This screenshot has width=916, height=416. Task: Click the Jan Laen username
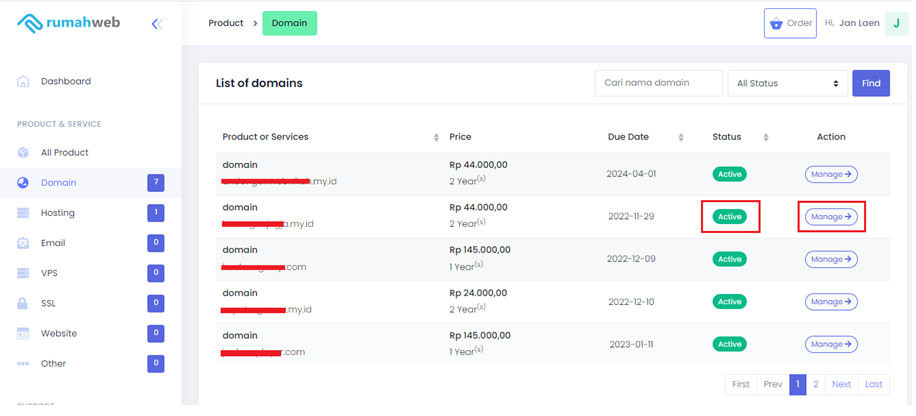point(859,23)
